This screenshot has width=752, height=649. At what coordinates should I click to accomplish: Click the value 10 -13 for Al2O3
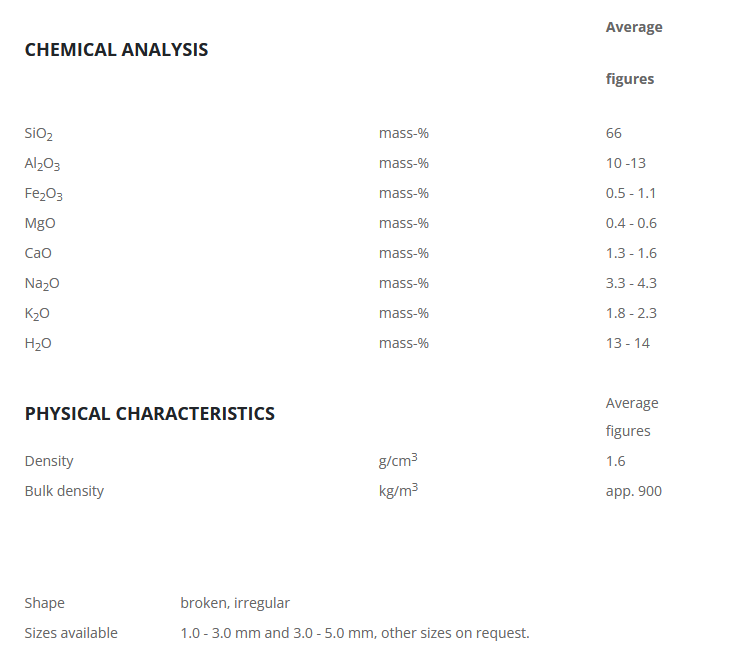pos(626,163)
